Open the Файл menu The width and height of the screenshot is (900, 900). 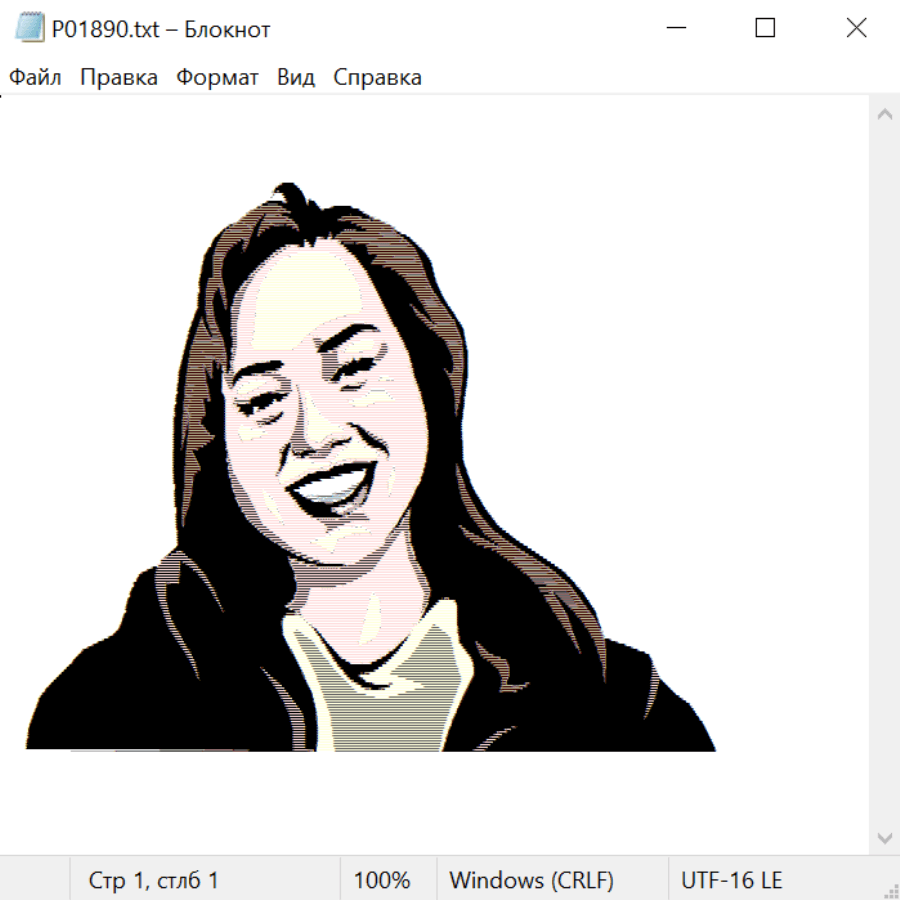35,78
